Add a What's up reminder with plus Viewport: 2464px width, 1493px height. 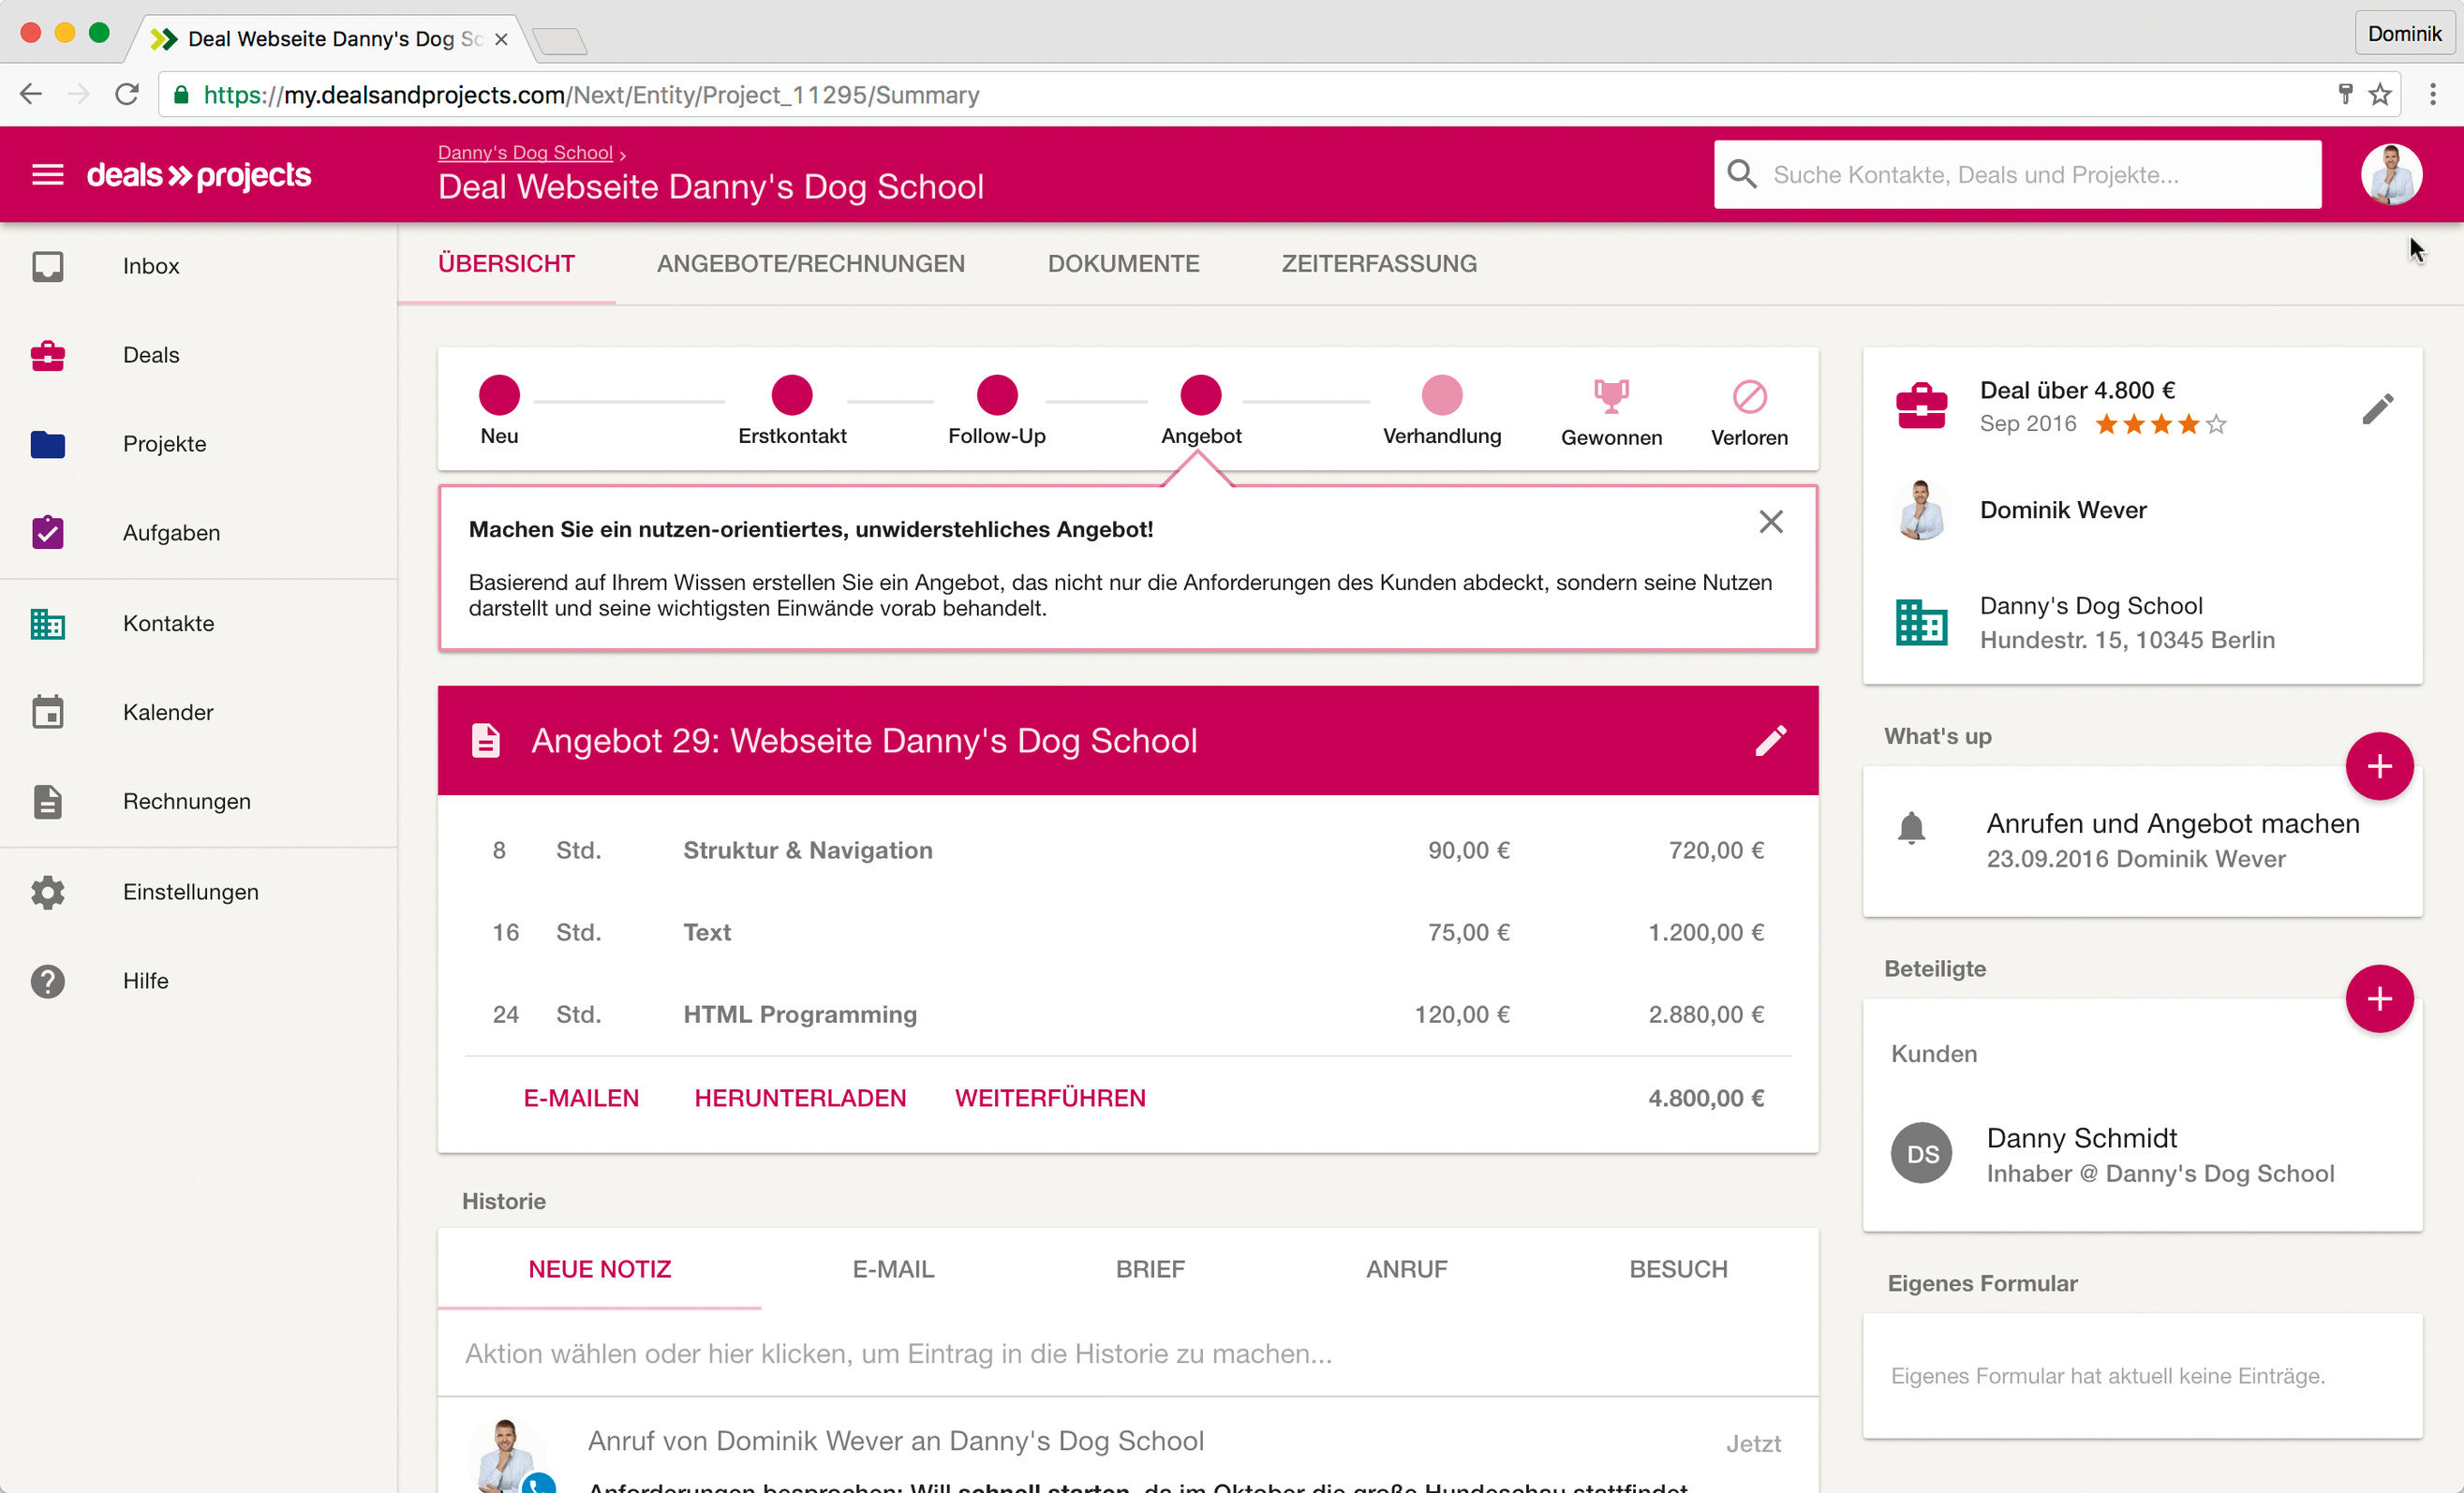coord(2379,766)
